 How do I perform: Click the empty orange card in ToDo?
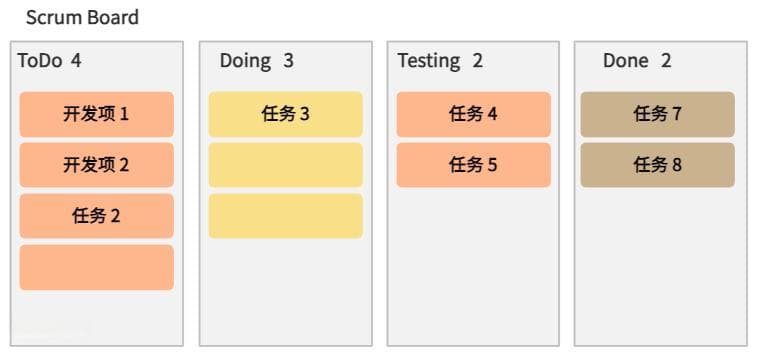97,268
